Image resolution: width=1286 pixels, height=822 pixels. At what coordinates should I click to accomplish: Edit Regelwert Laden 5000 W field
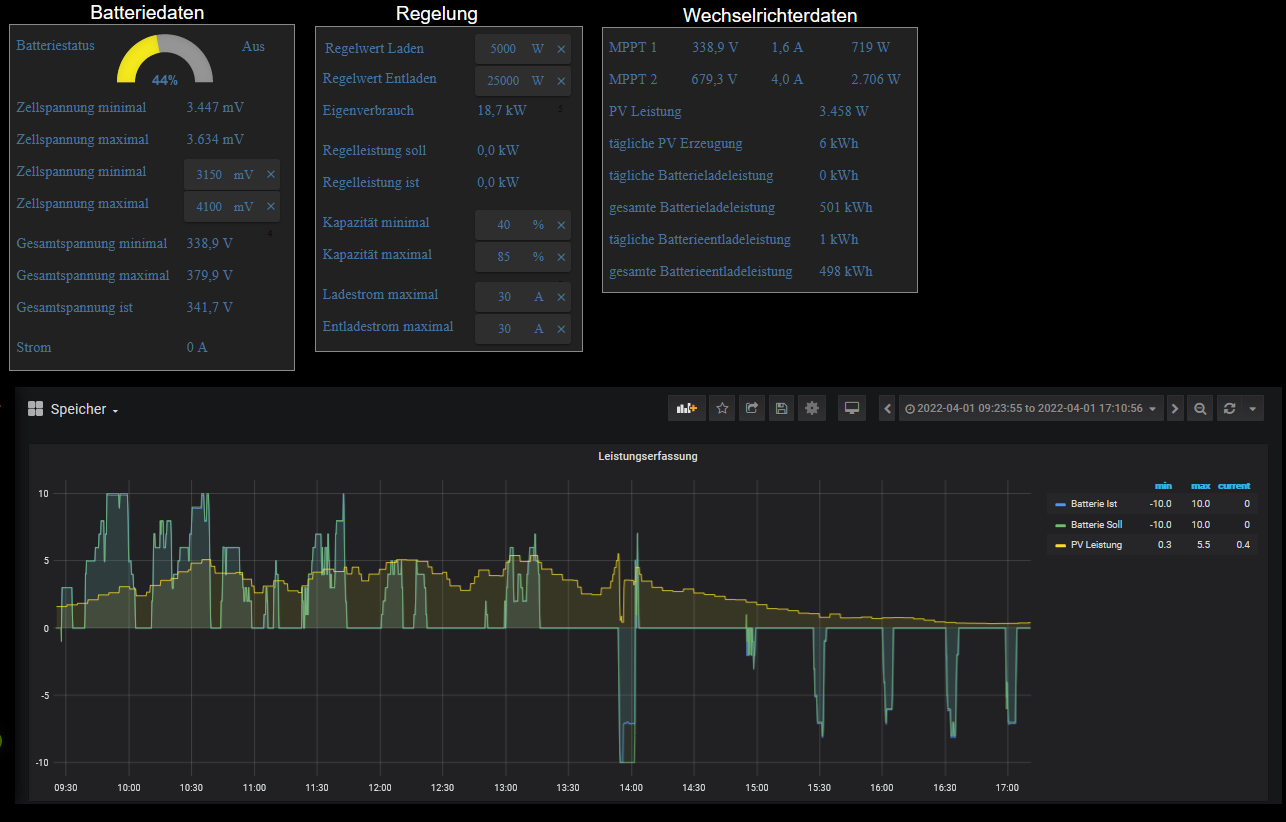(522, 49)
